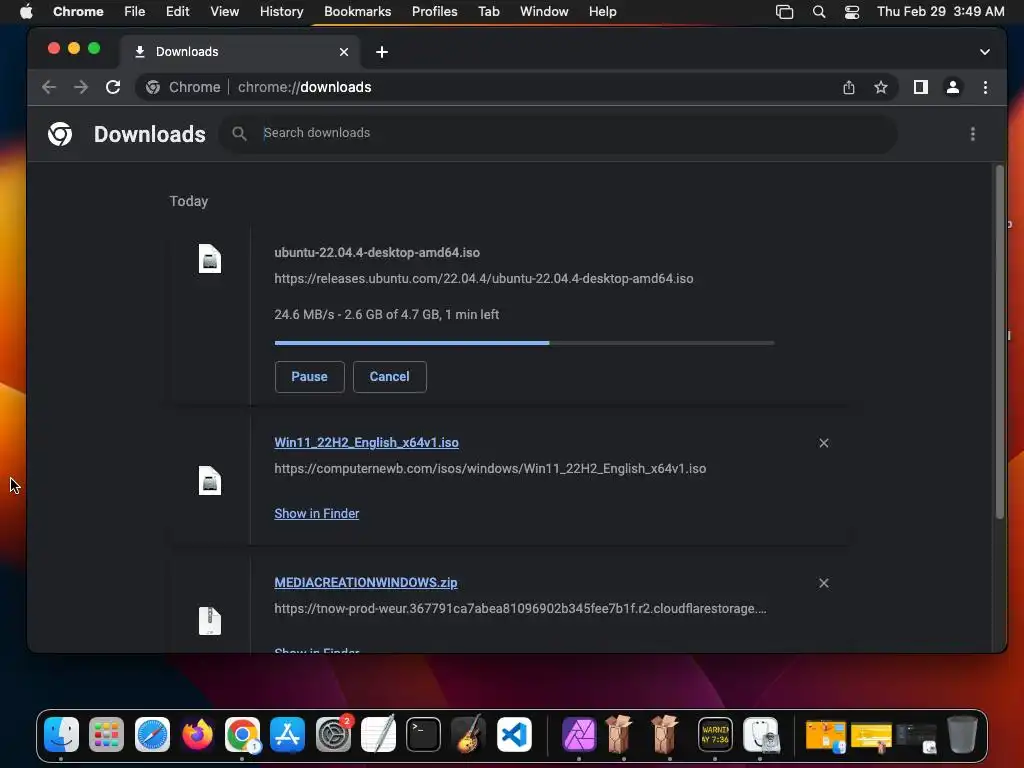Image resolution: width=1024 pixels, height=768 pixels.
Task: Select ubuntu-22.04.4-desktop-amd64.iso filename text
Action: (377, 253)
